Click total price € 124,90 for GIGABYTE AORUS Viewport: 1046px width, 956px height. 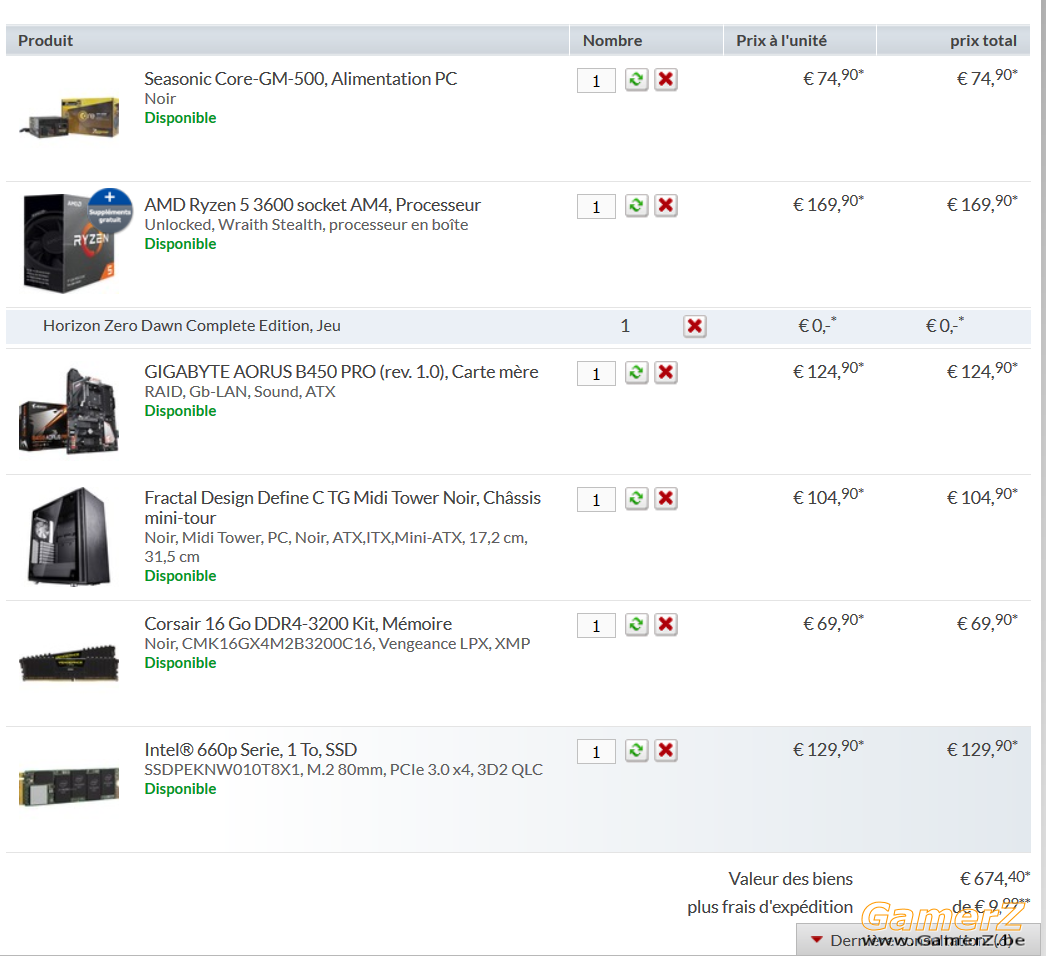983,370
